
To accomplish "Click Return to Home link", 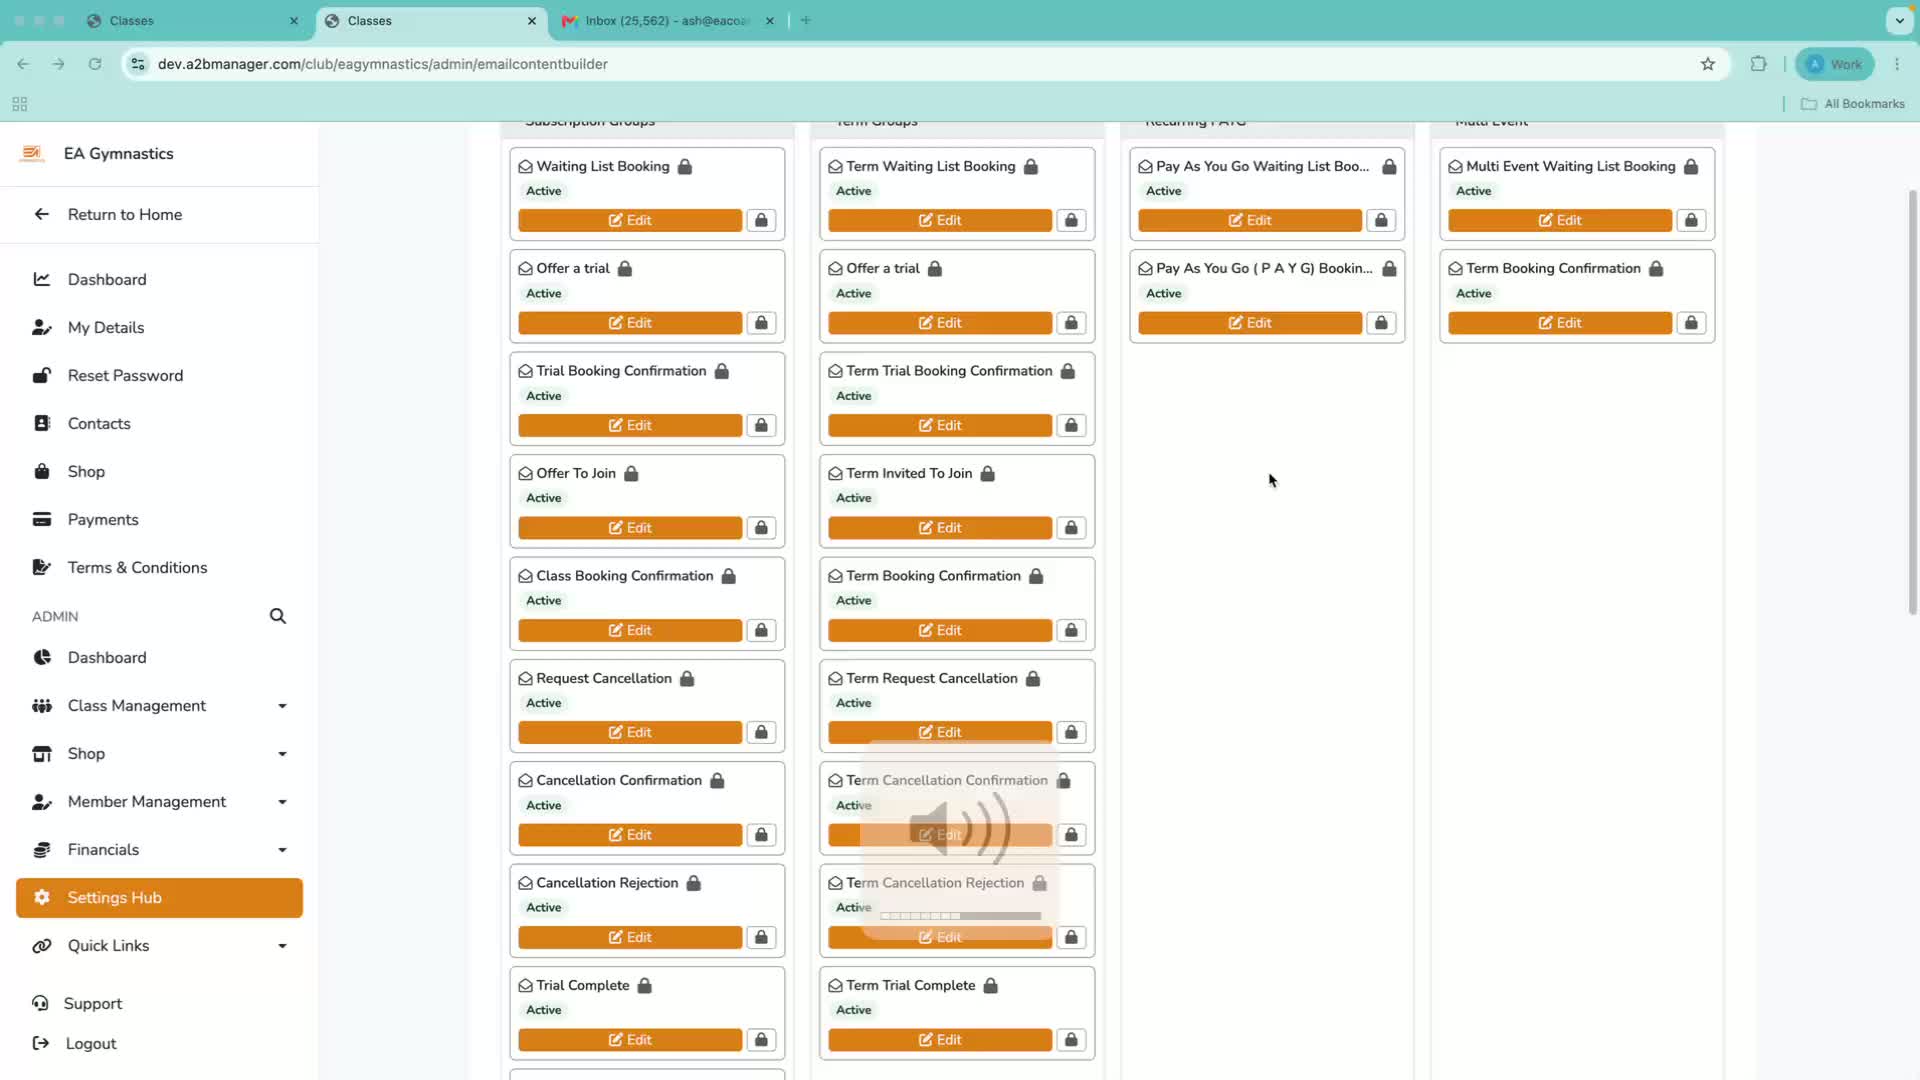I will pyautogui.click(x=125, y=215).
